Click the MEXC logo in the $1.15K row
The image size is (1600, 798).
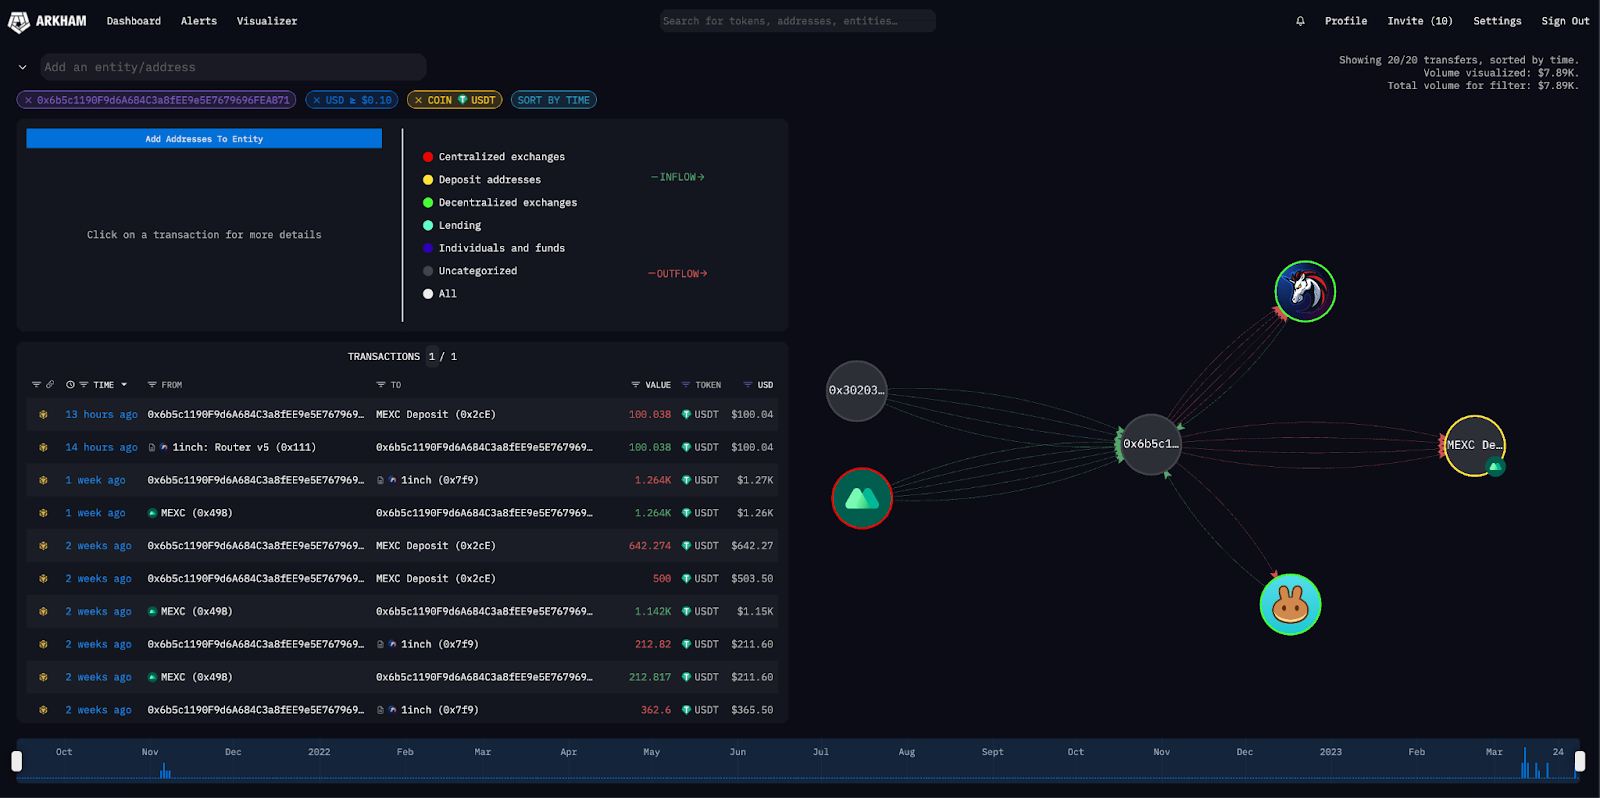tap(153, 611)
